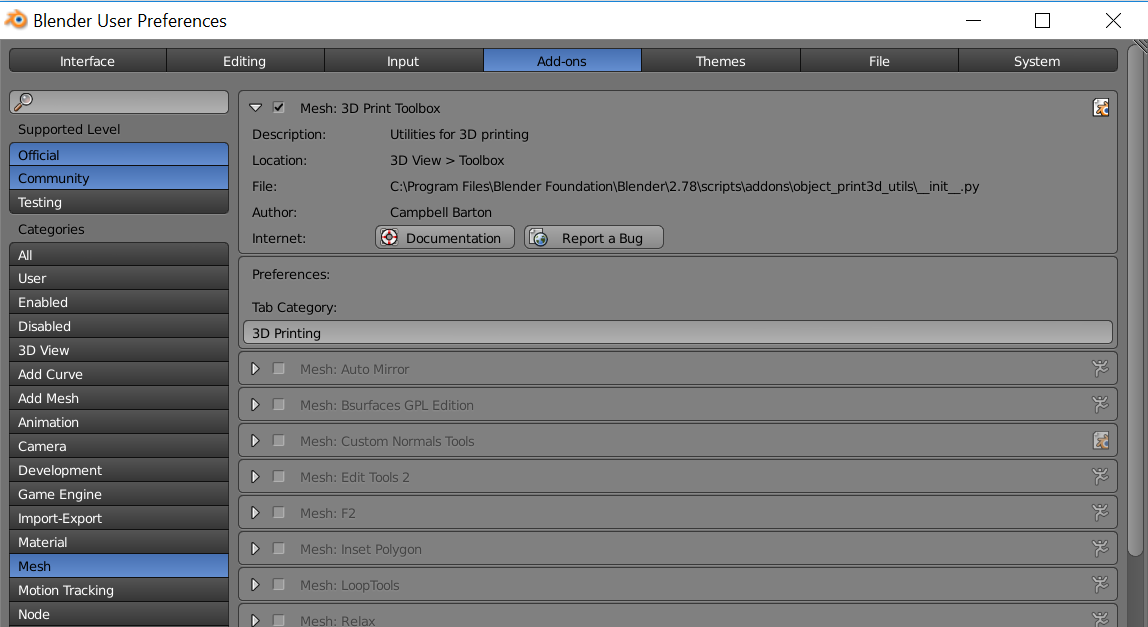Viewport: 1148px width, 627px height.
Task: Click the official support icon for 3D Print Toolbox
Action: coord(1100,108)
